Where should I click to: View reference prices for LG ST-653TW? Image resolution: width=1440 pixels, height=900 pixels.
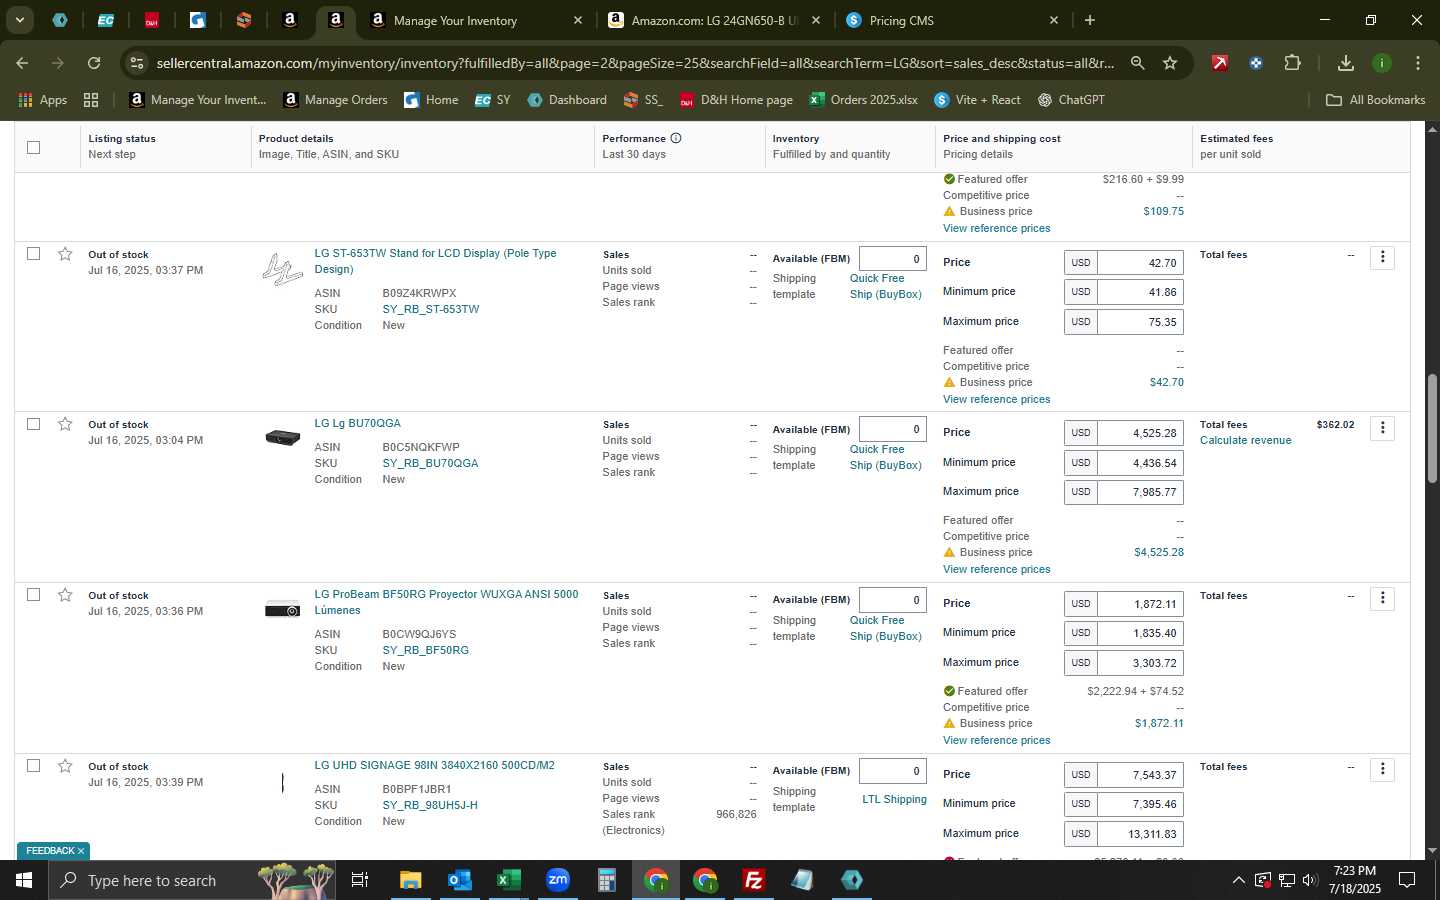(996, 399)
